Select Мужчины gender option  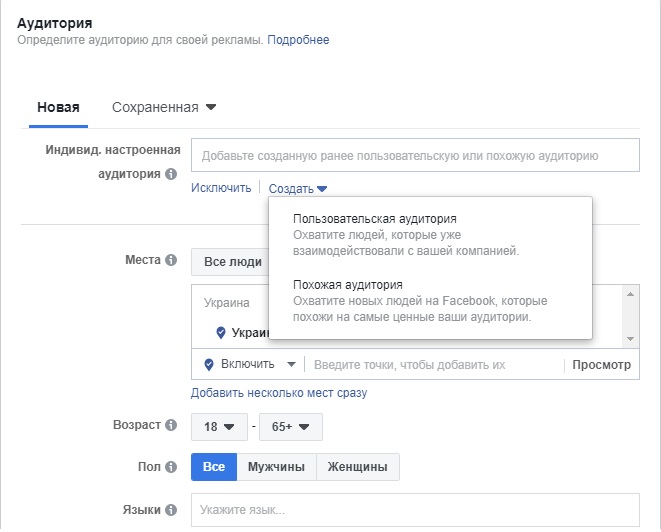(276, 467)
